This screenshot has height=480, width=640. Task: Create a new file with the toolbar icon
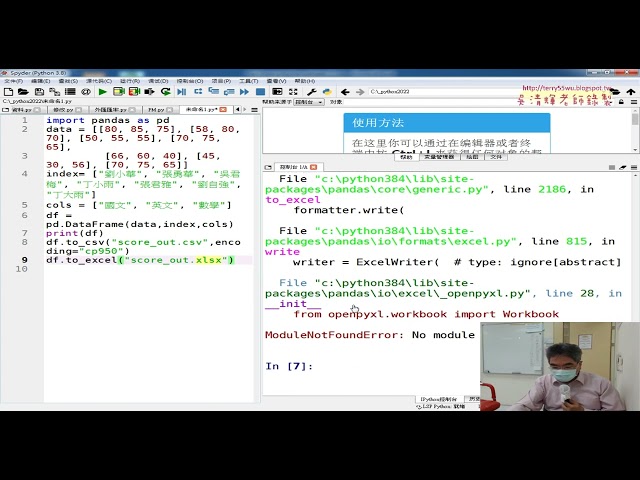[8, 92]
